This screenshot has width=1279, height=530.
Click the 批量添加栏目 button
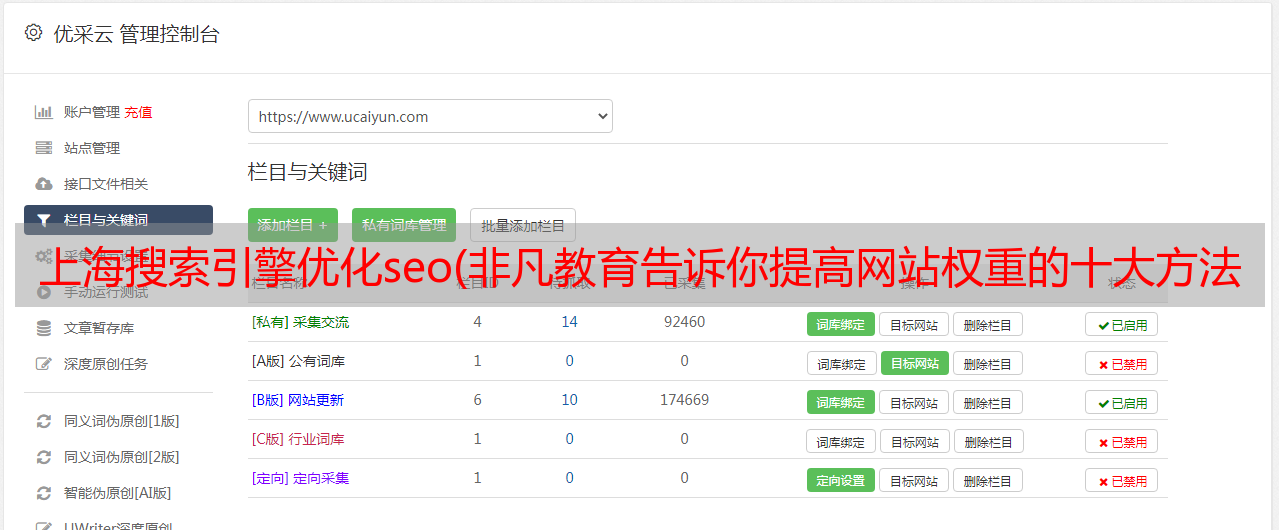tap(523, 225)
